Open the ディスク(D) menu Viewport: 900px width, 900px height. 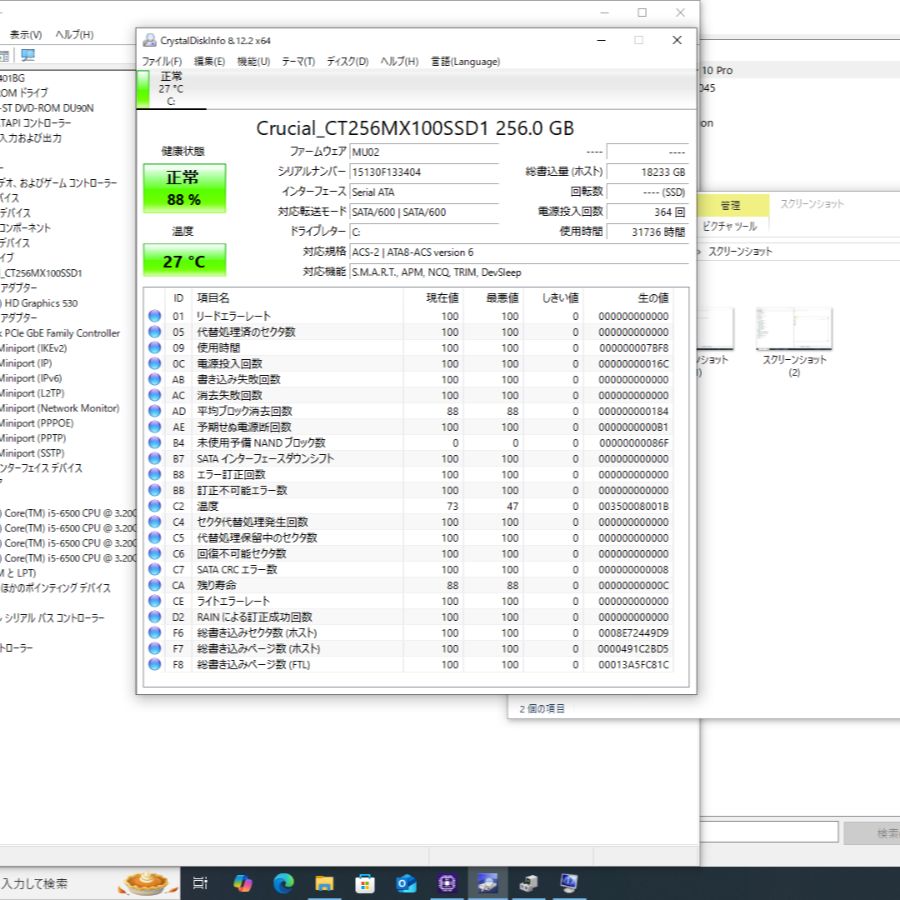point(347,62)
